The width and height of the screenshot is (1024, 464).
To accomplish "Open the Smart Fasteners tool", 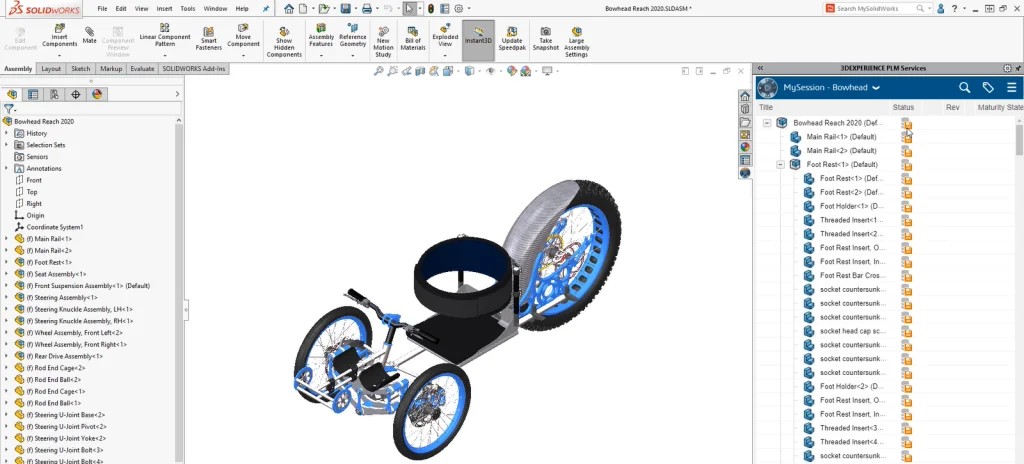I will pos(209,37).
